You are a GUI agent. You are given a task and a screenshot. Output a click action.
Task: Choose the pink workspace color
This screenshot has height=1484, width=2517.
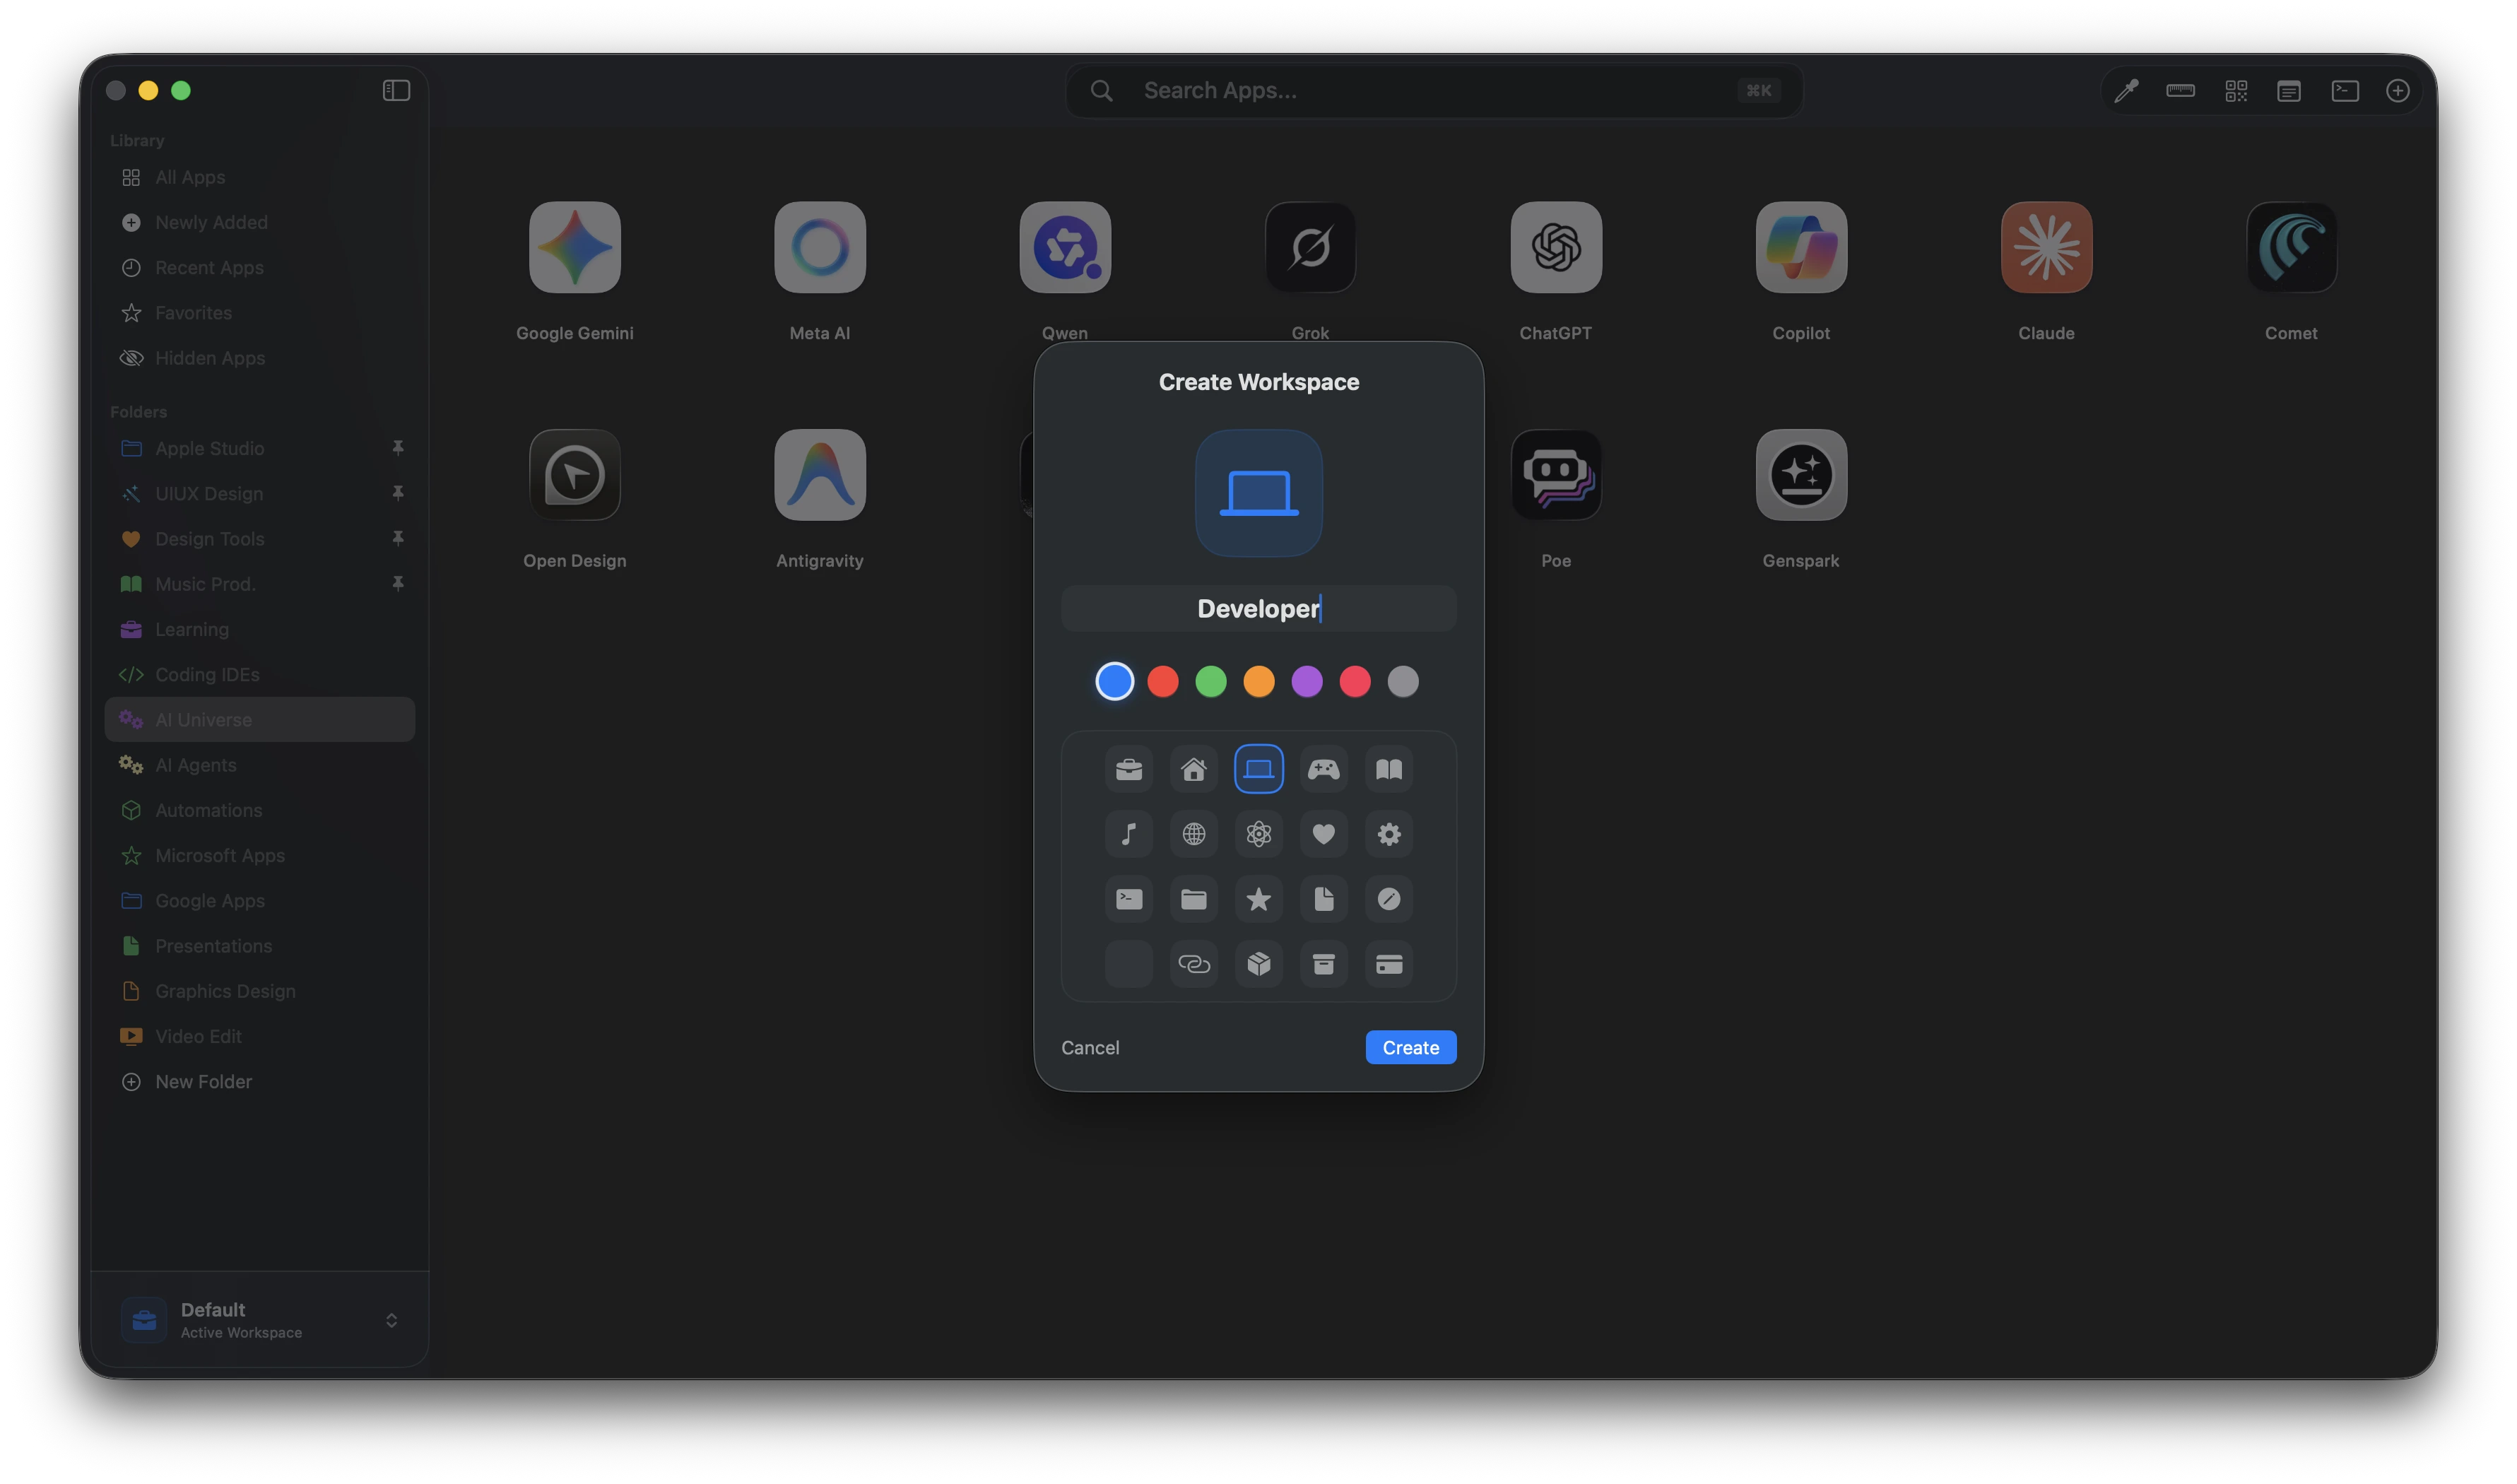(1355, 681)
